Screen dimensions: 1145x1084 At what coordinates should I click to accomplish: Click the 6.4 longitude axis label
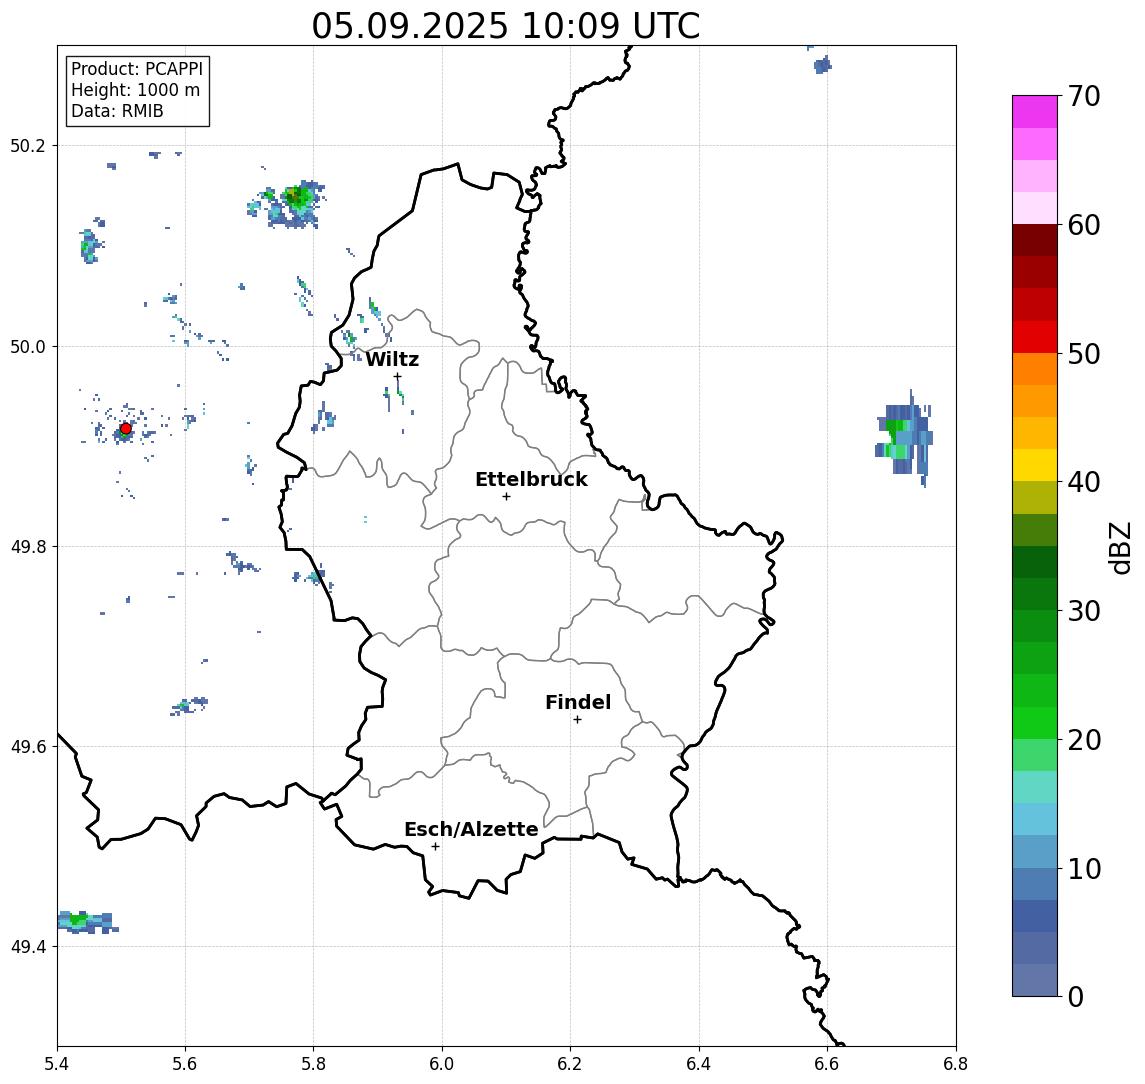coord(699,1064)
